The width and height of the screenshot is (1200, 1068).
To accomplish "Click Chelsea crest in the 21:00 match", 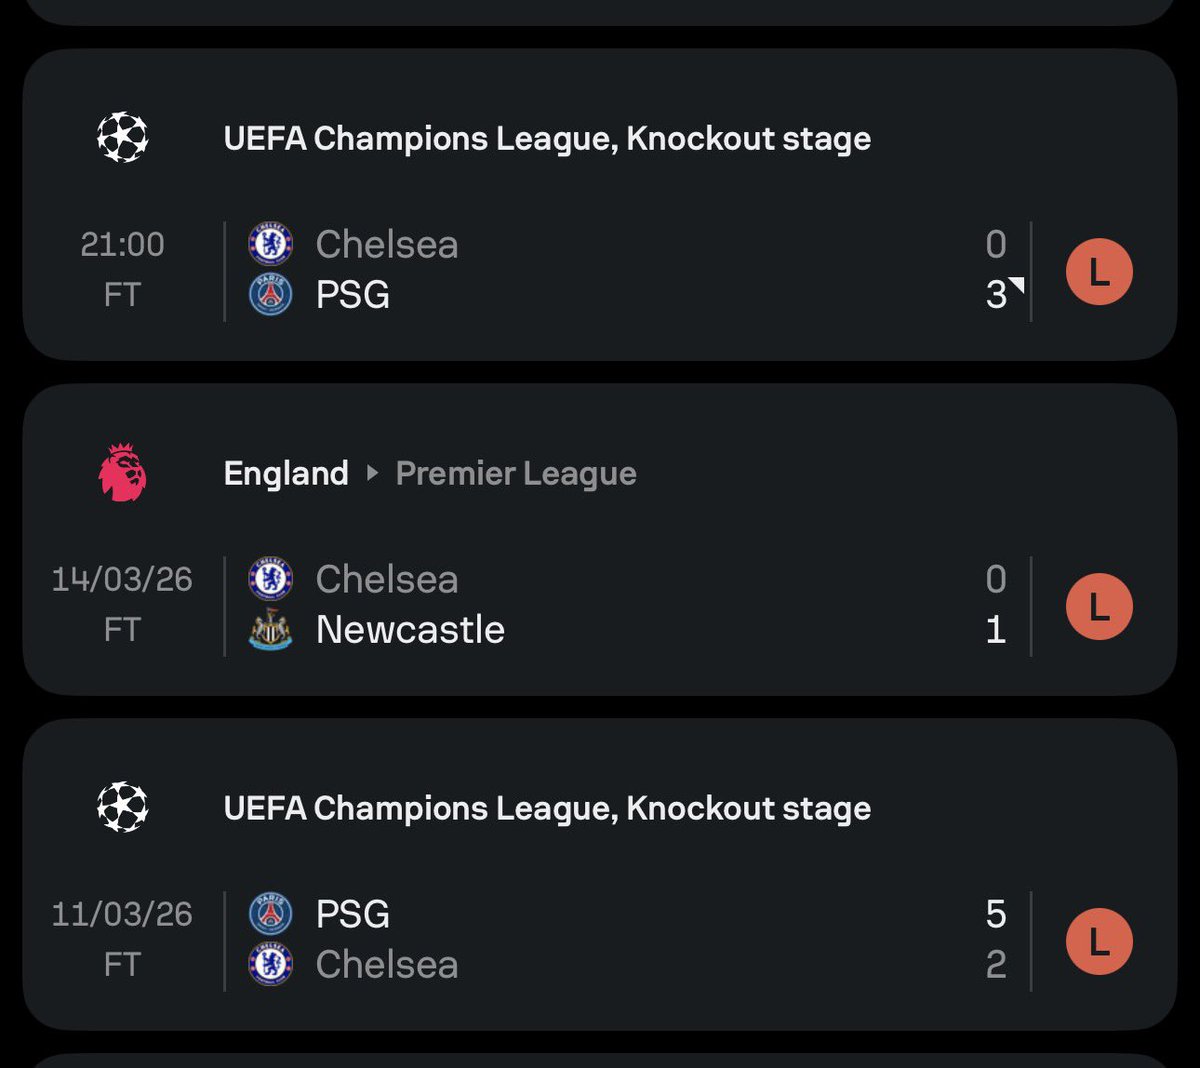I will pos(270,244).
